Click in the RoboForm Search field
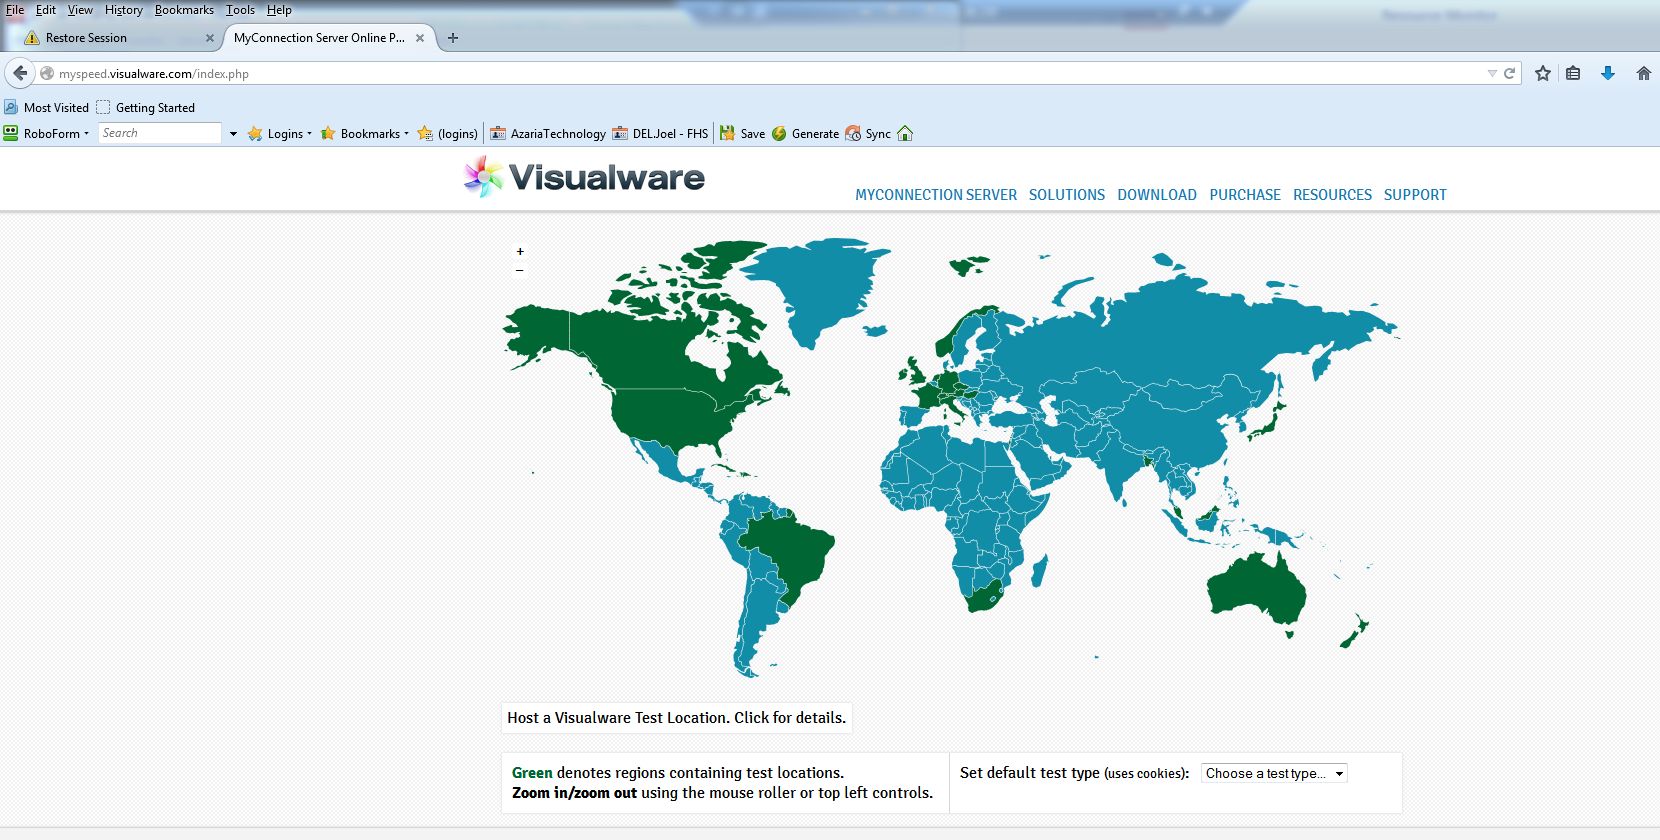The width and height of the screenshot is (1660, 840). pos(159,133)
